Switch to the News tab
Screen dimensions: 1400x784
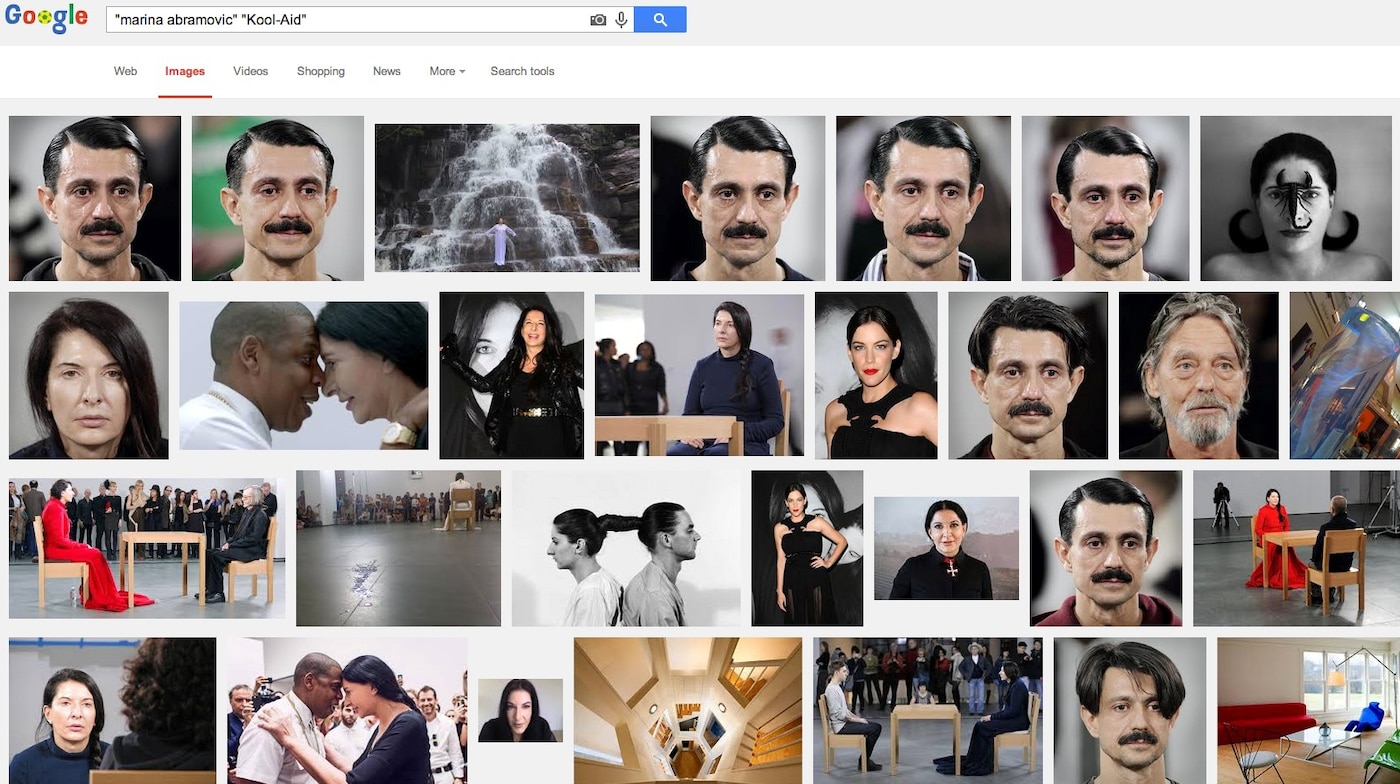386,71
